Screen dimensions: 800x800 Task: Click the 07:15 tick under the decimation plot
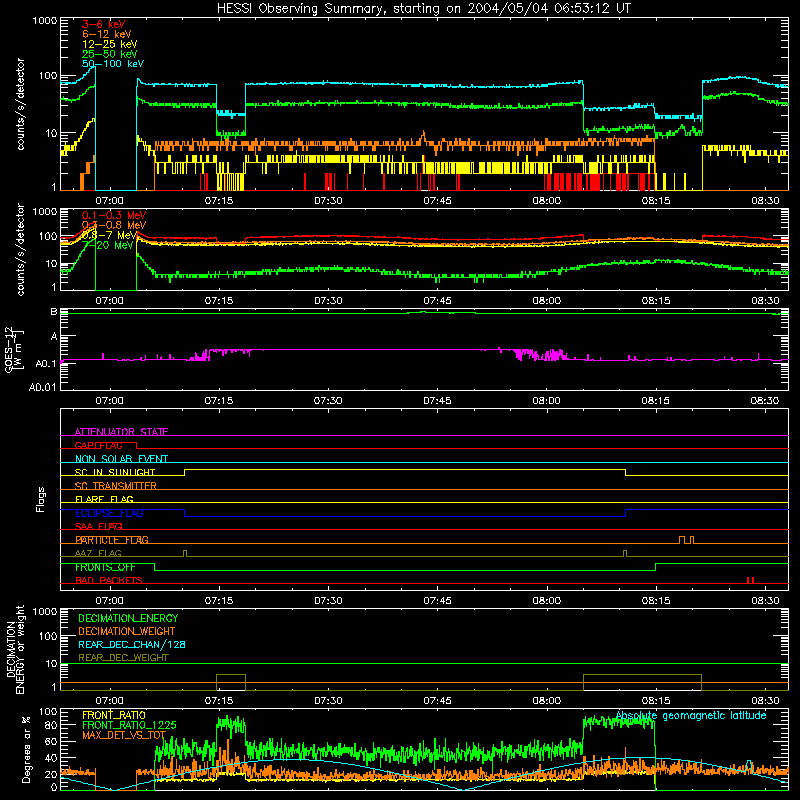pos(219,701)
